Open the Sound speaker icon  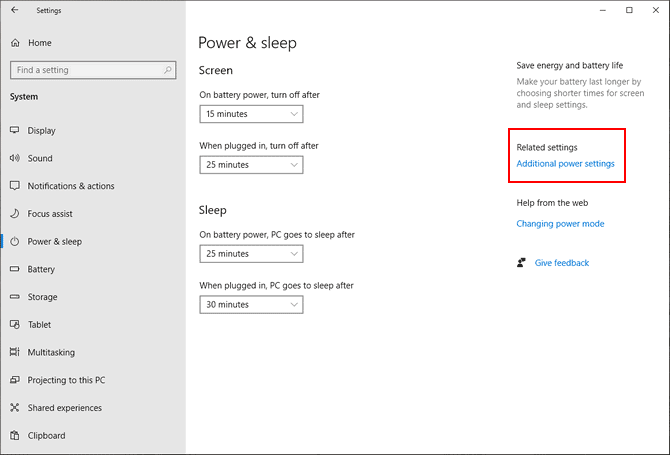pyautogui.click(x=15, y=158)
